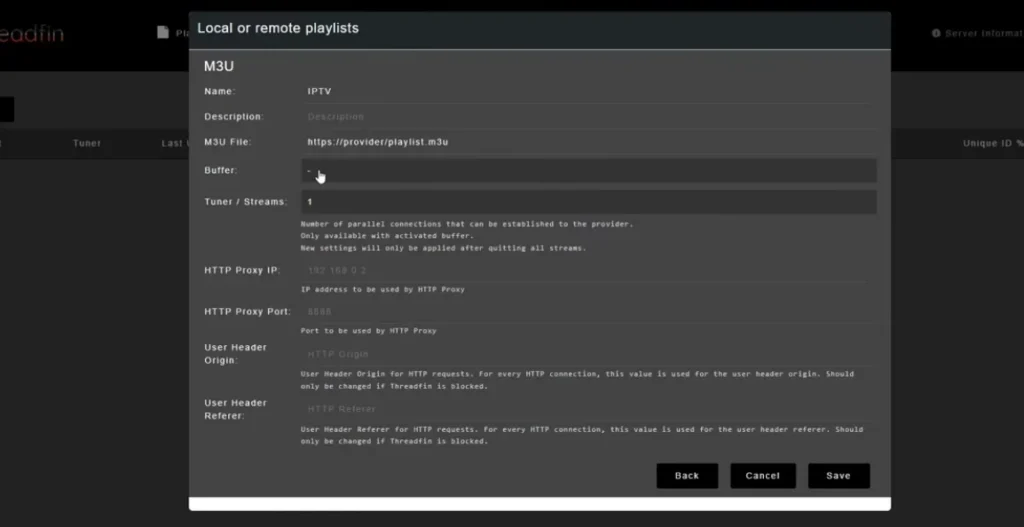Click the M3U heading text
This screenshot has height=527, width=1024.
point(219,66)
